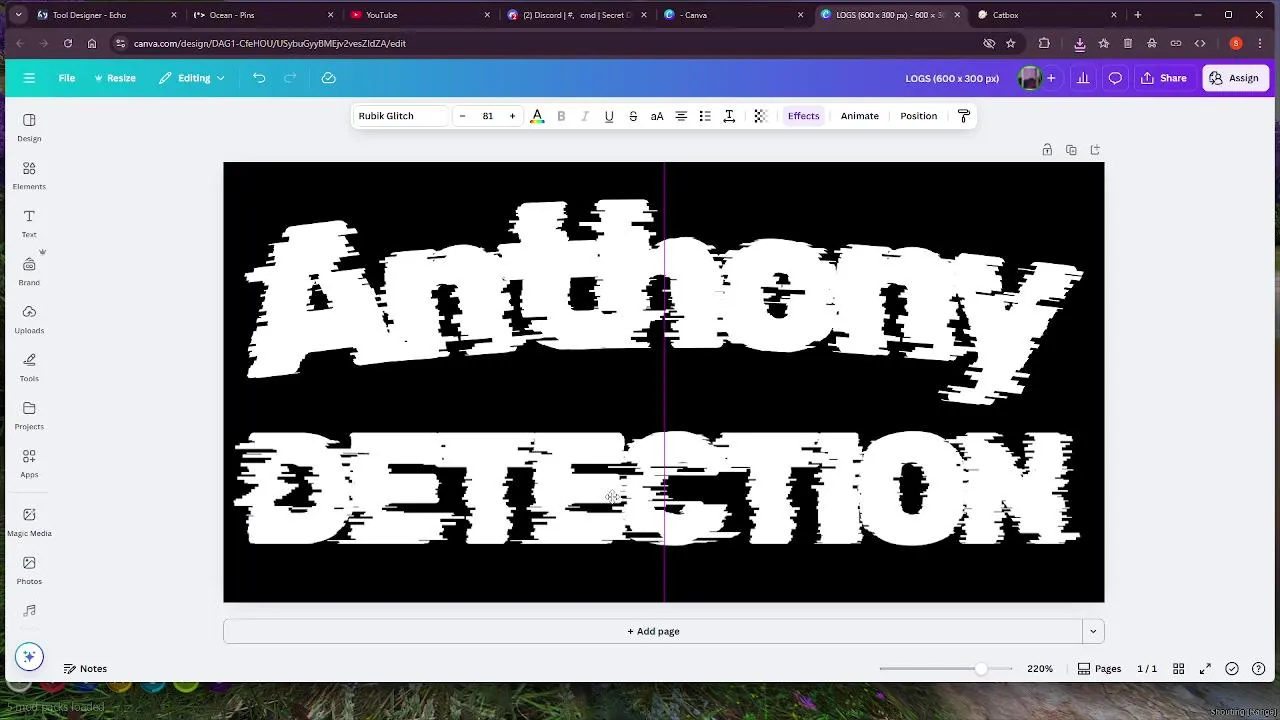
Task: Open the comments speech-bubble icon
Action: tap(1115, 78)
